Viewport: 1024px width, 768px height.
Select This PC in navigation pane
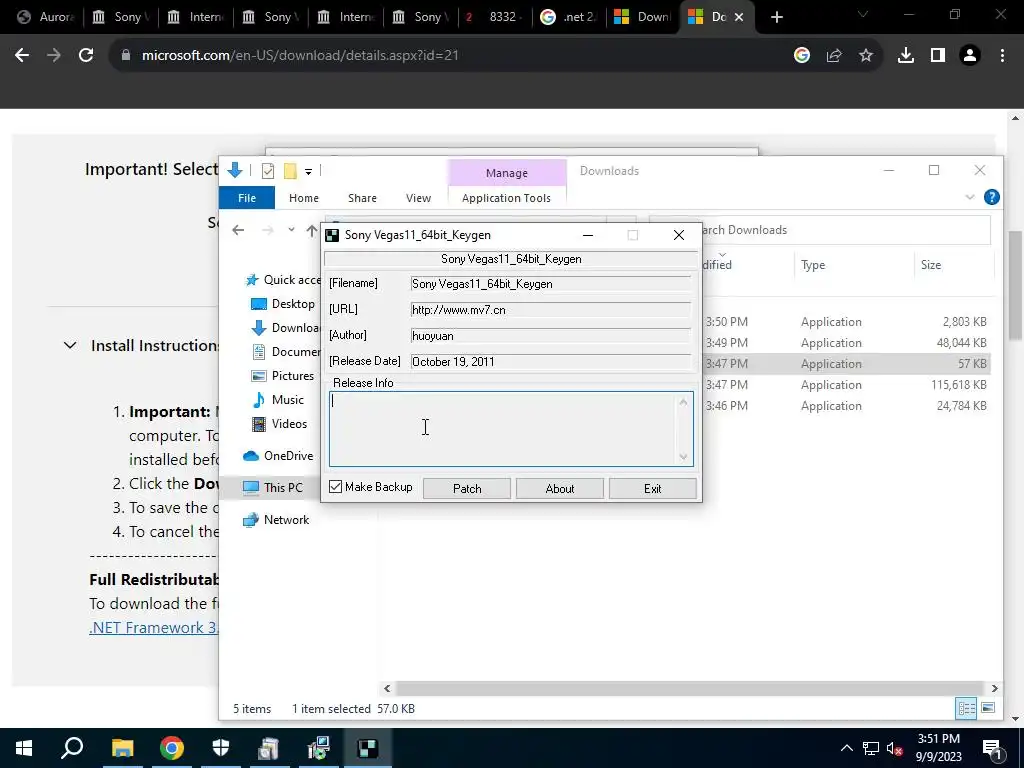(x=273, y=488)
